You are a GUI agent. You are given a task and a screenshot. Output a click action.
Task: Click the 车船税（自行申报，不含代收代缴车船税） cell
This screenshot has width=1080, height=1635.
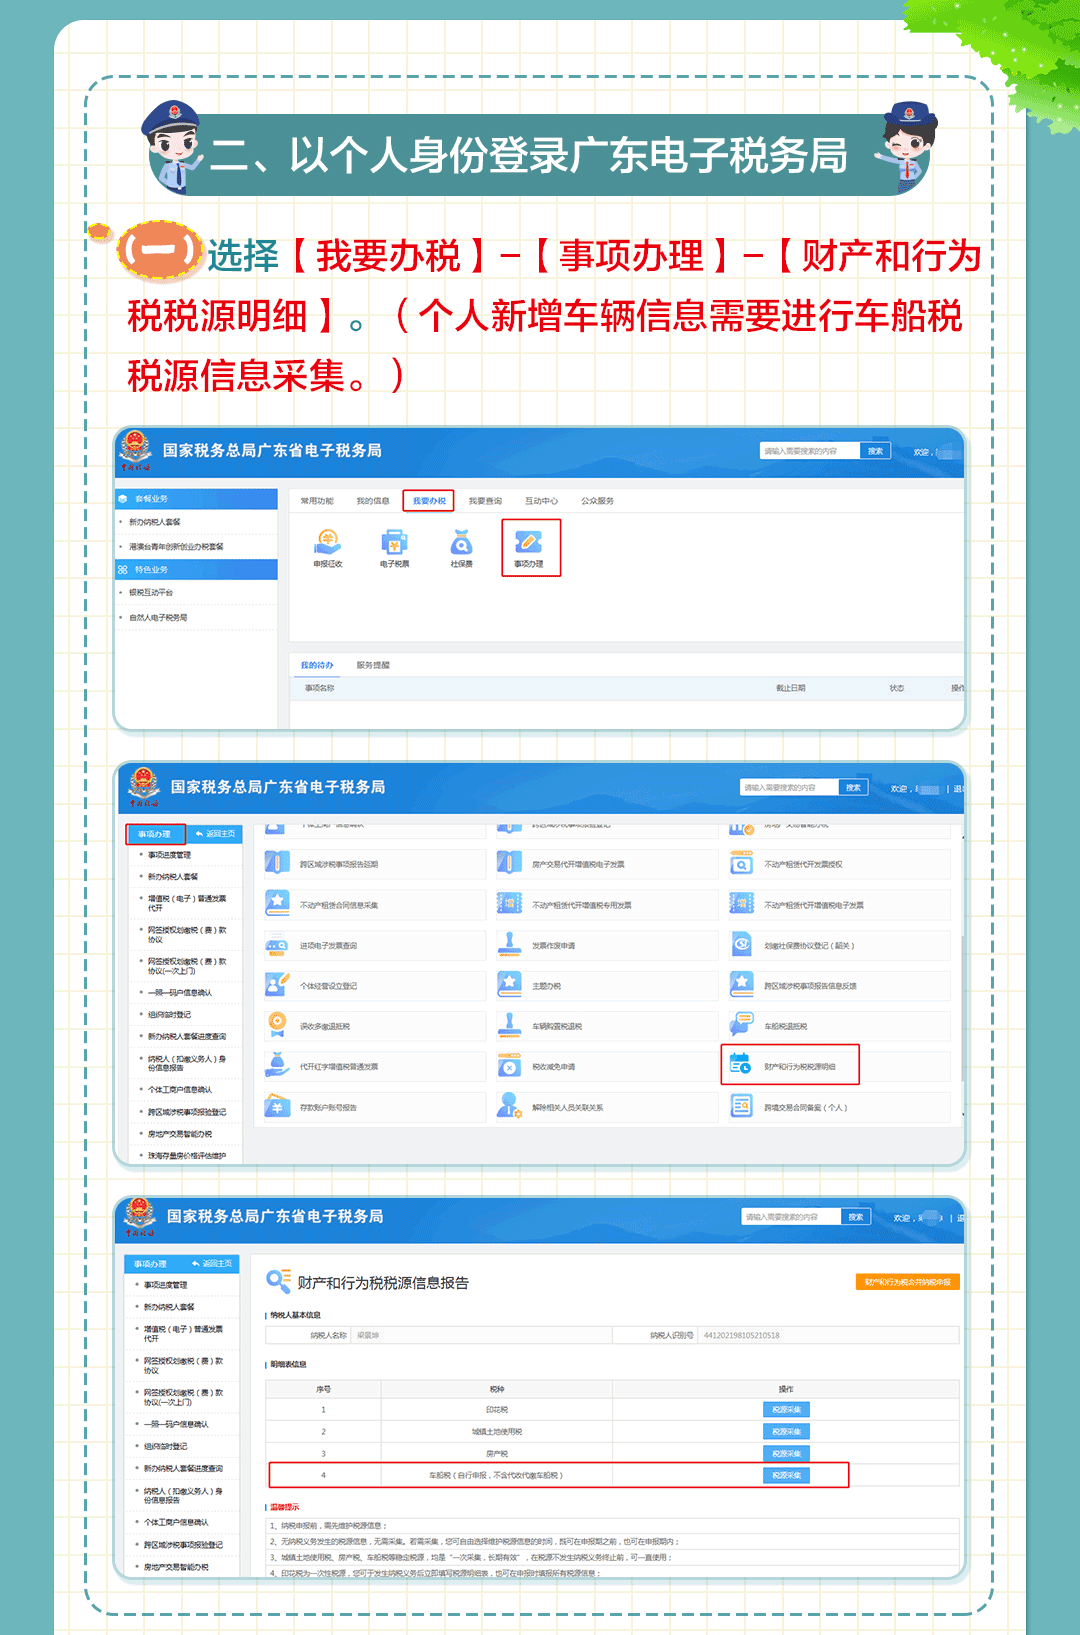496,1476
